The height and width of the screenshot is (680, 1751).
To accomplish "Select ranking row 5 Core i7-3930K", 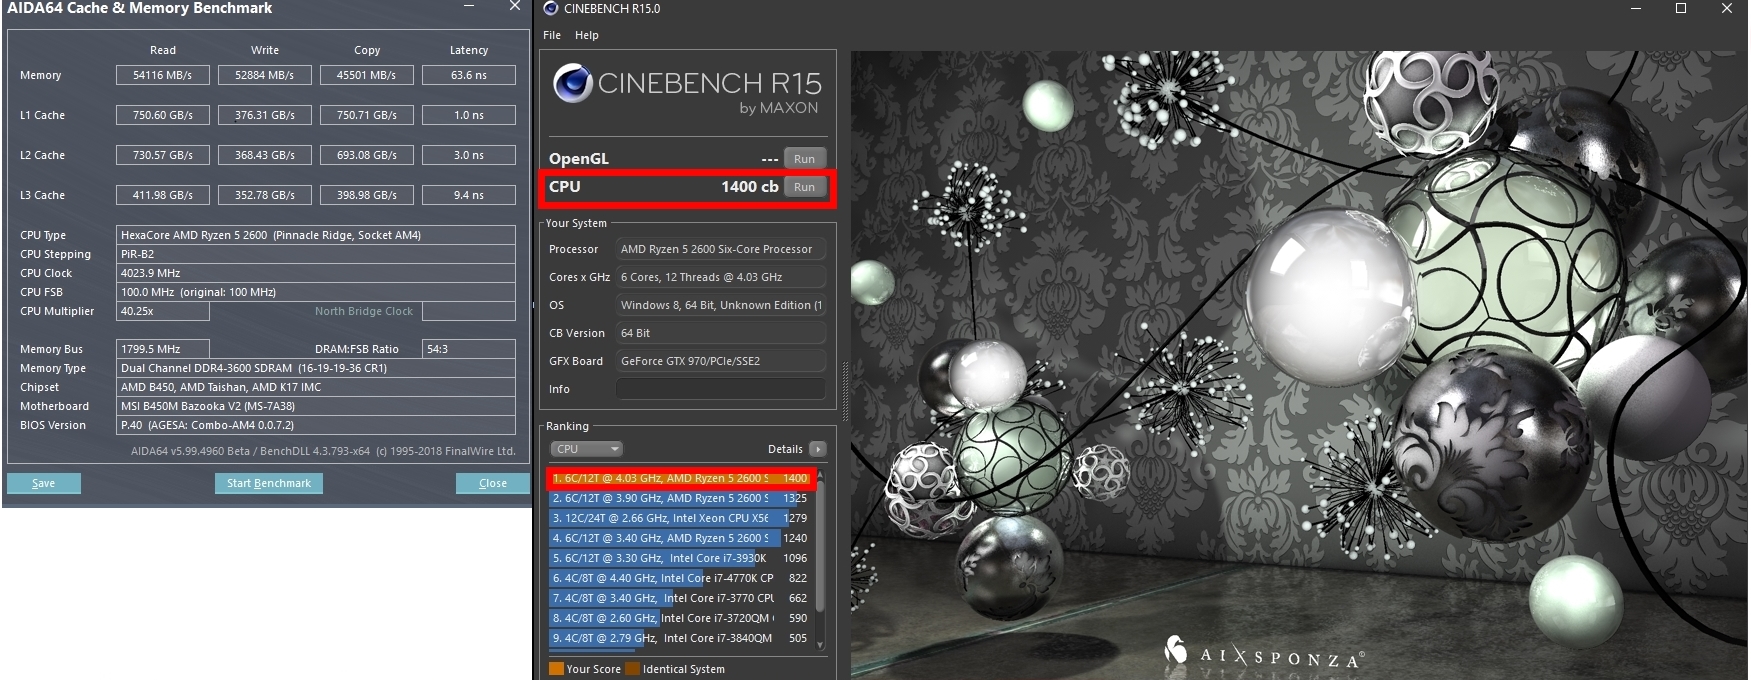I will click(x=680, y=558).
